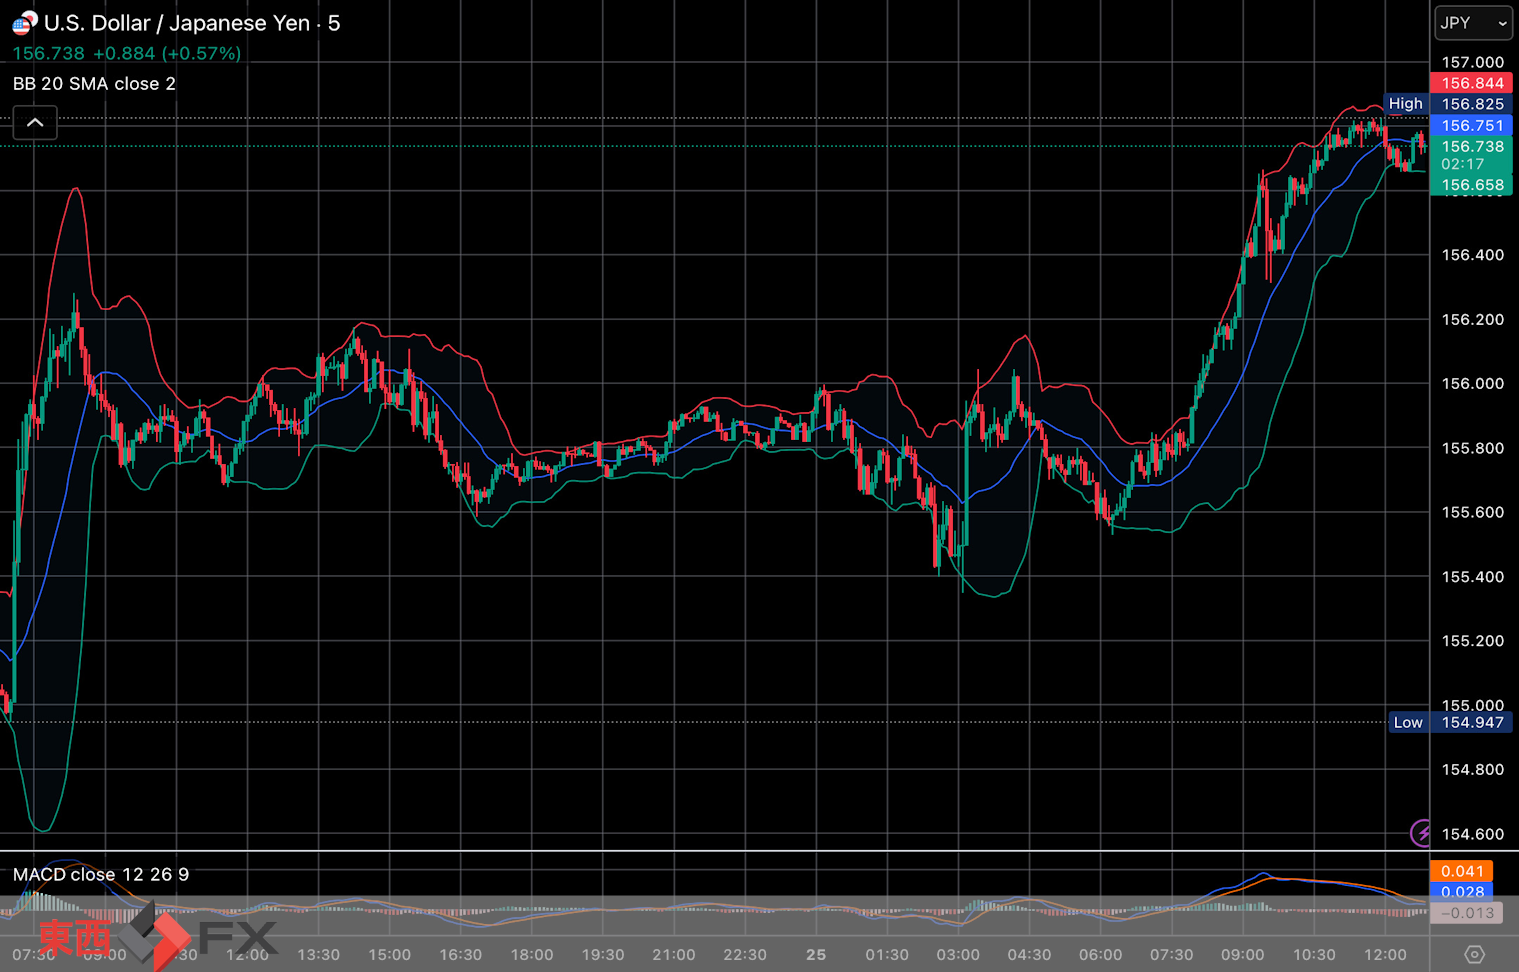Click date marker 25 on time axis

[x=816, y=954]
